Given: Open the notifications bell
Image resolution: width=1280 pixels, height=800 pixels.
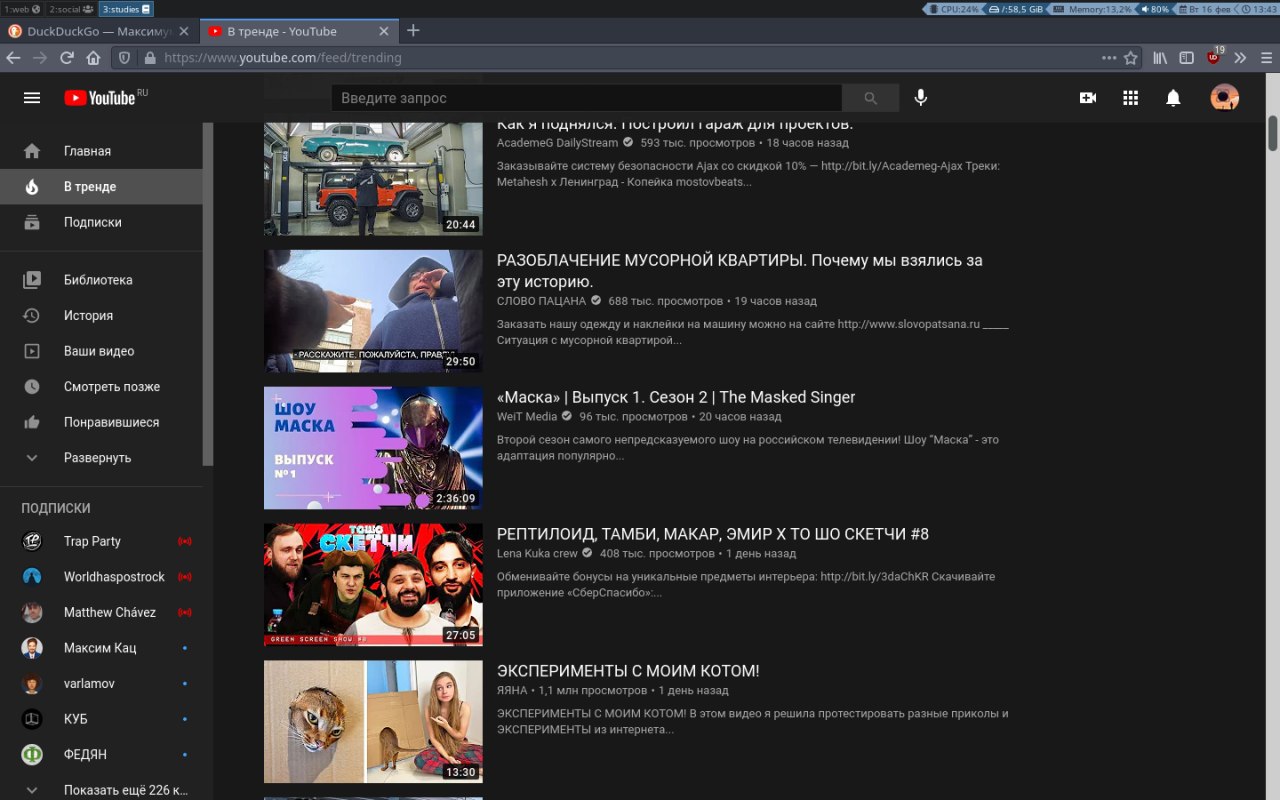Looking at the screenshot, I should click(1173, 98).
